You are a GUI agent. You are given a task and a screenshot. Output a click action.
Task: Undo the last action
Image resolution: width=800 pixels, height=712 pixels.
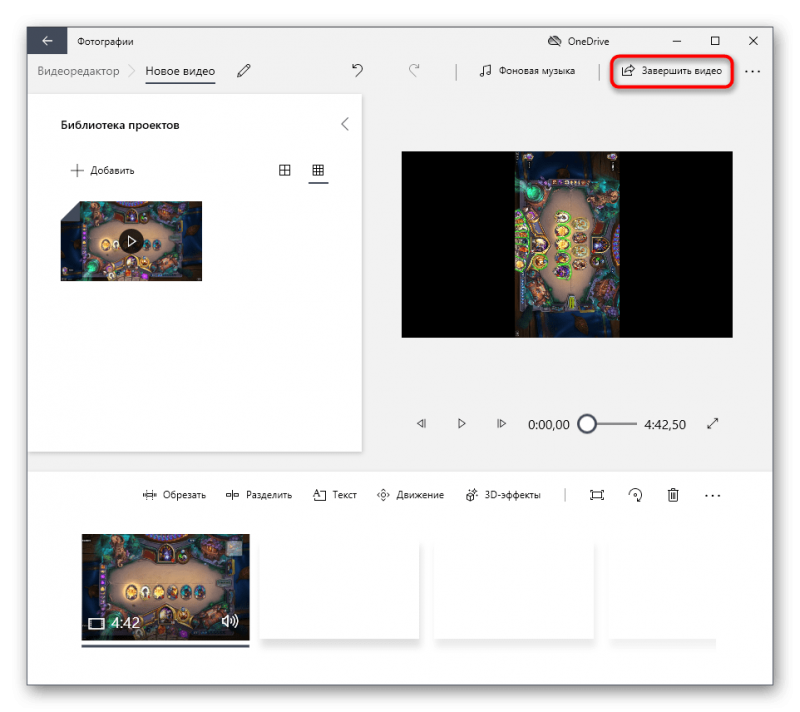tap(357, 70)
